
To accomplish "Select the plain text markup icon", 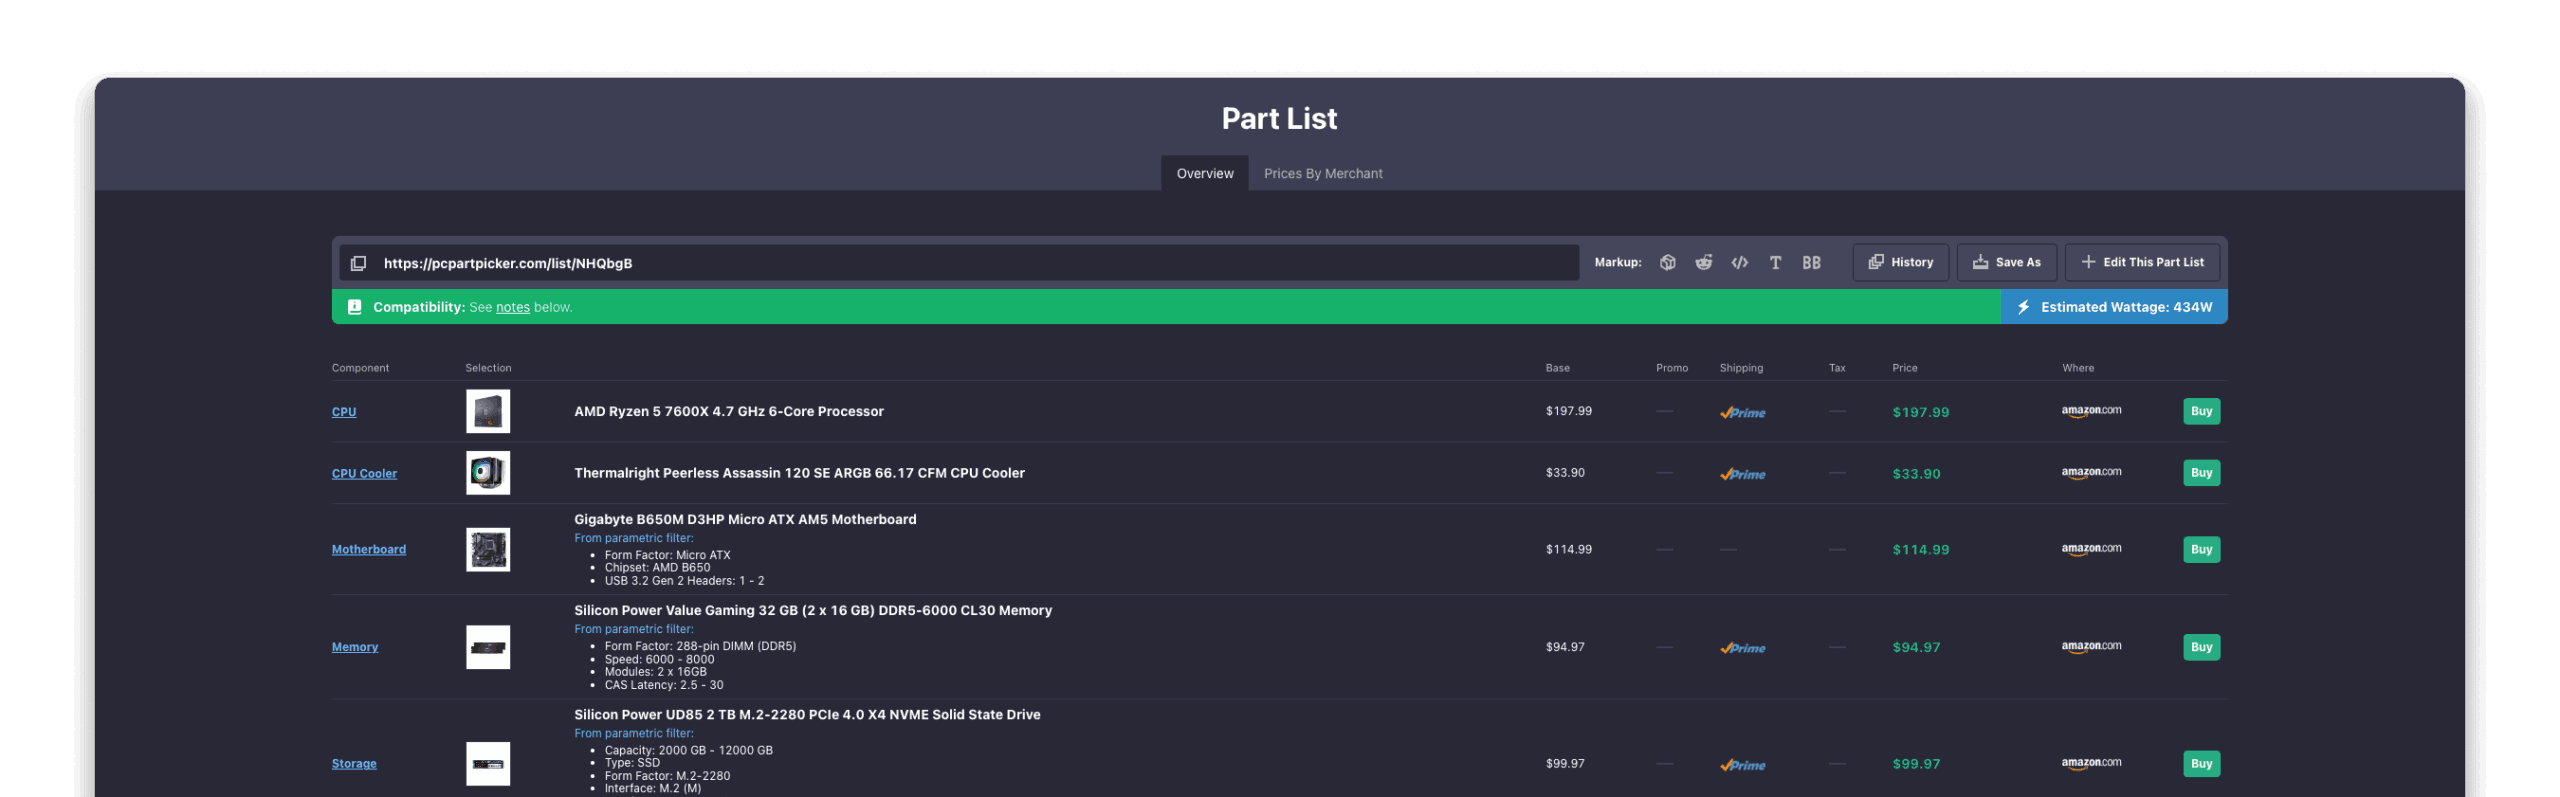I will pyautogui.click(x=1775, y=263).
